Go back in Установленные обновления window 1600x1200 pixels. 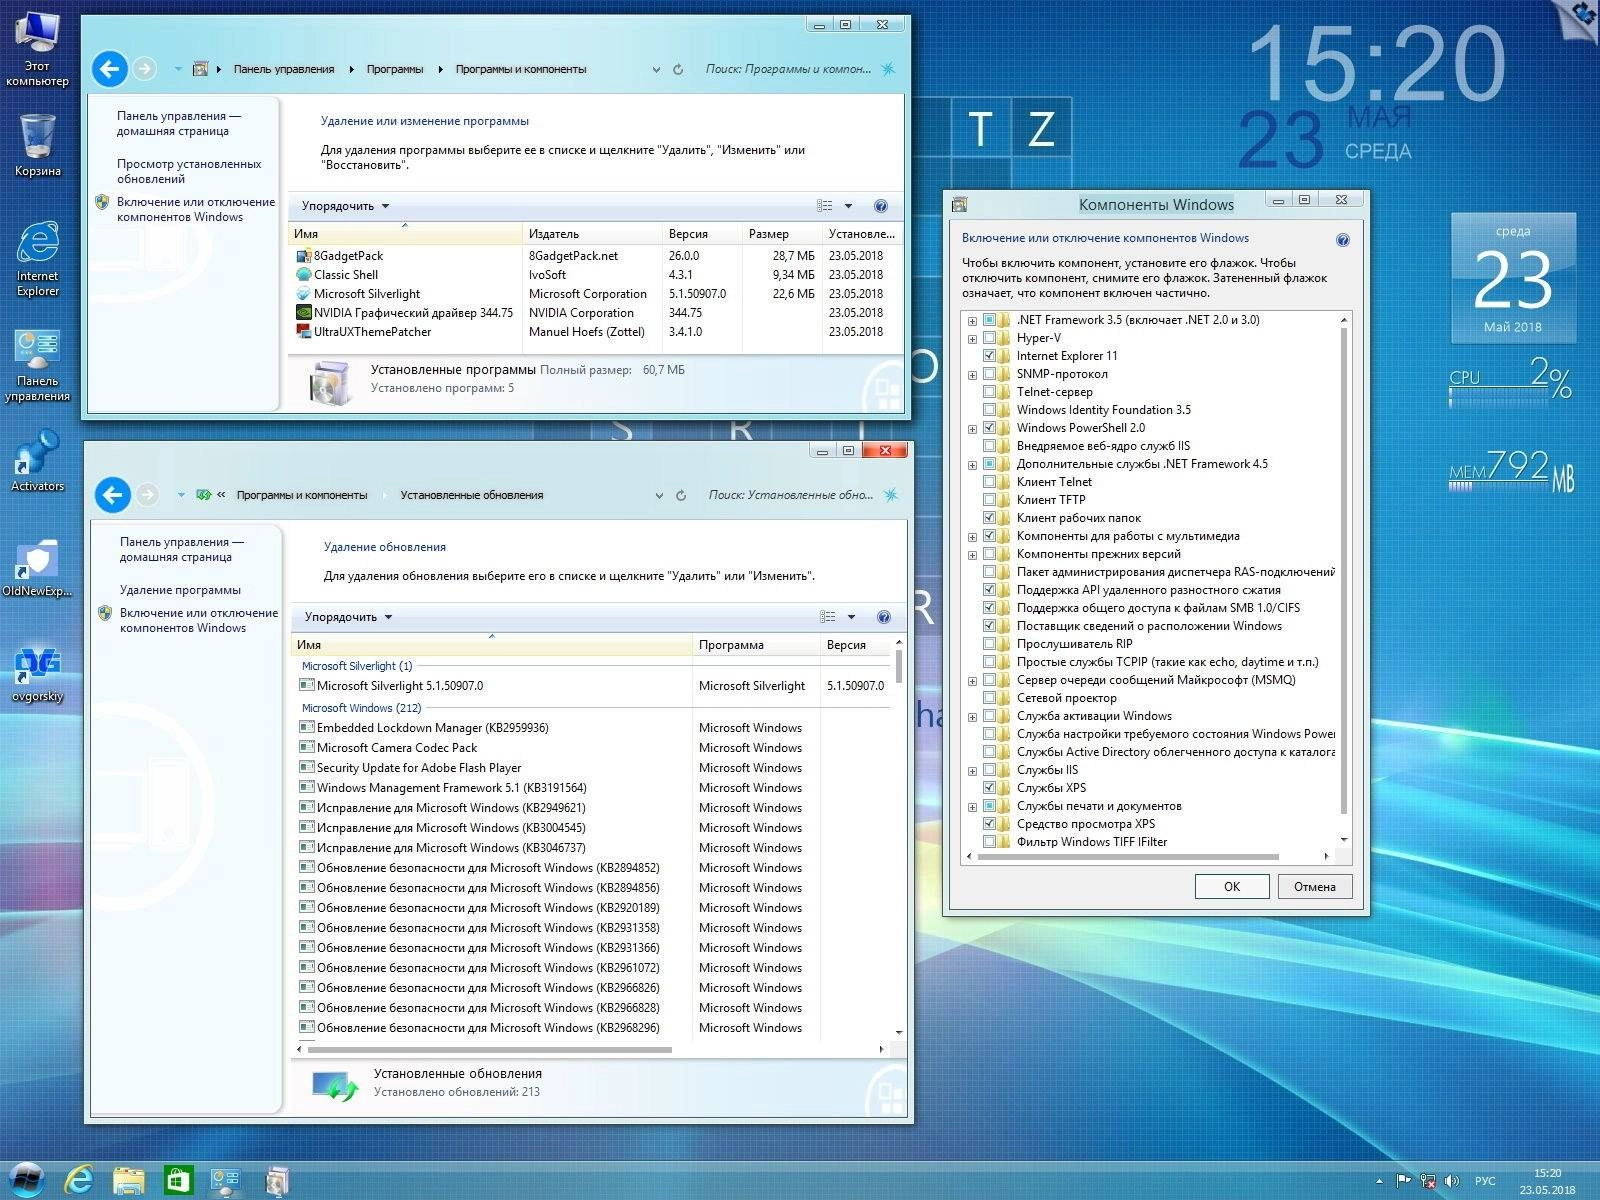click(x=113, y=495)
